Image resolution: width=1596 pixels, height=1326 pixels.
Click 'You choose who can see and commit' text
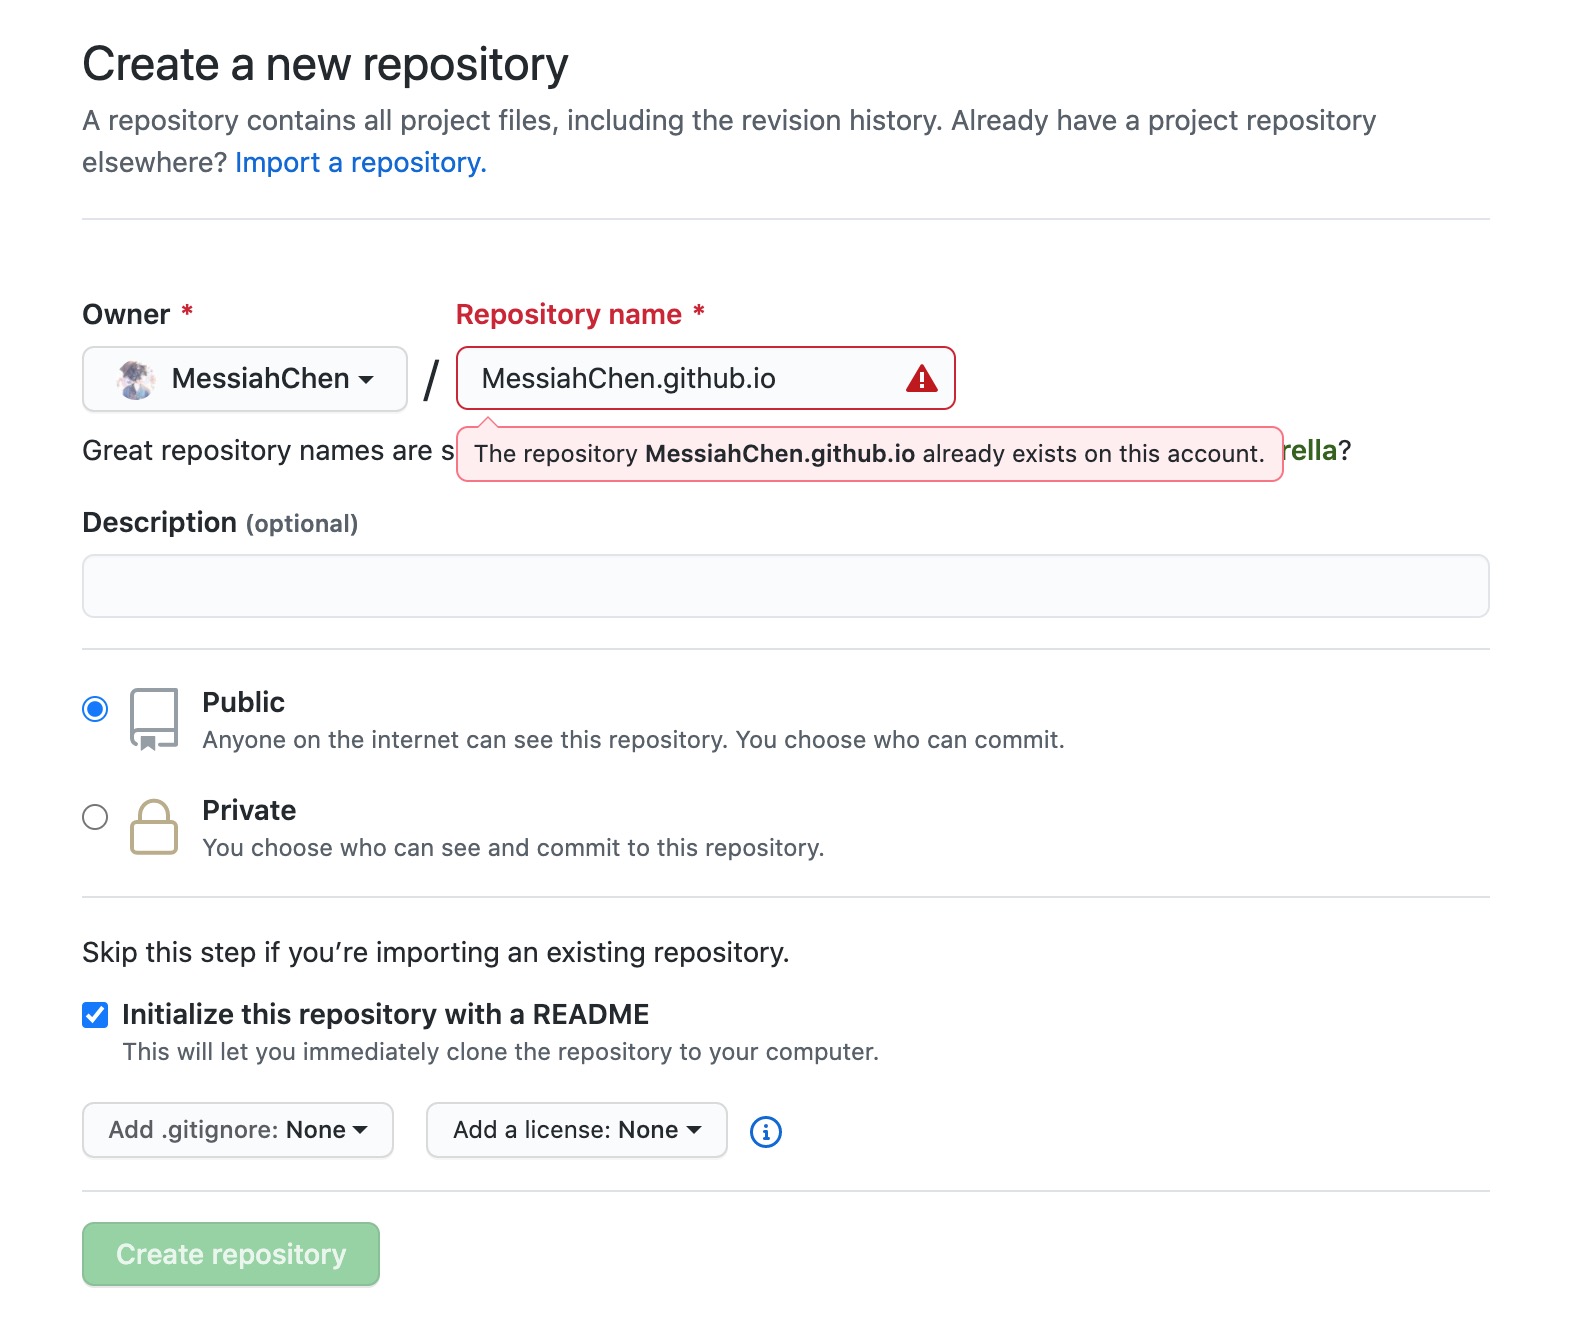(514, 848)
